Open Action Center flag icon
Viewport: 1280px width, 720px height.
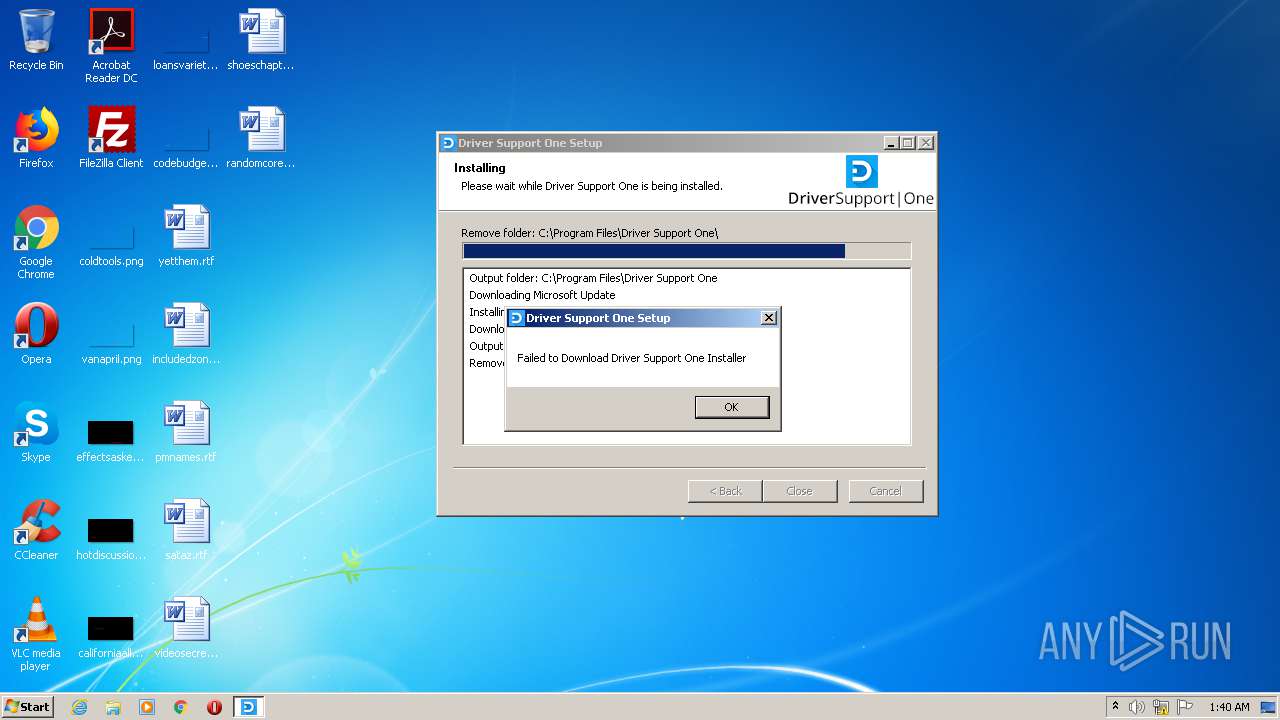[x=1185, y=707]
